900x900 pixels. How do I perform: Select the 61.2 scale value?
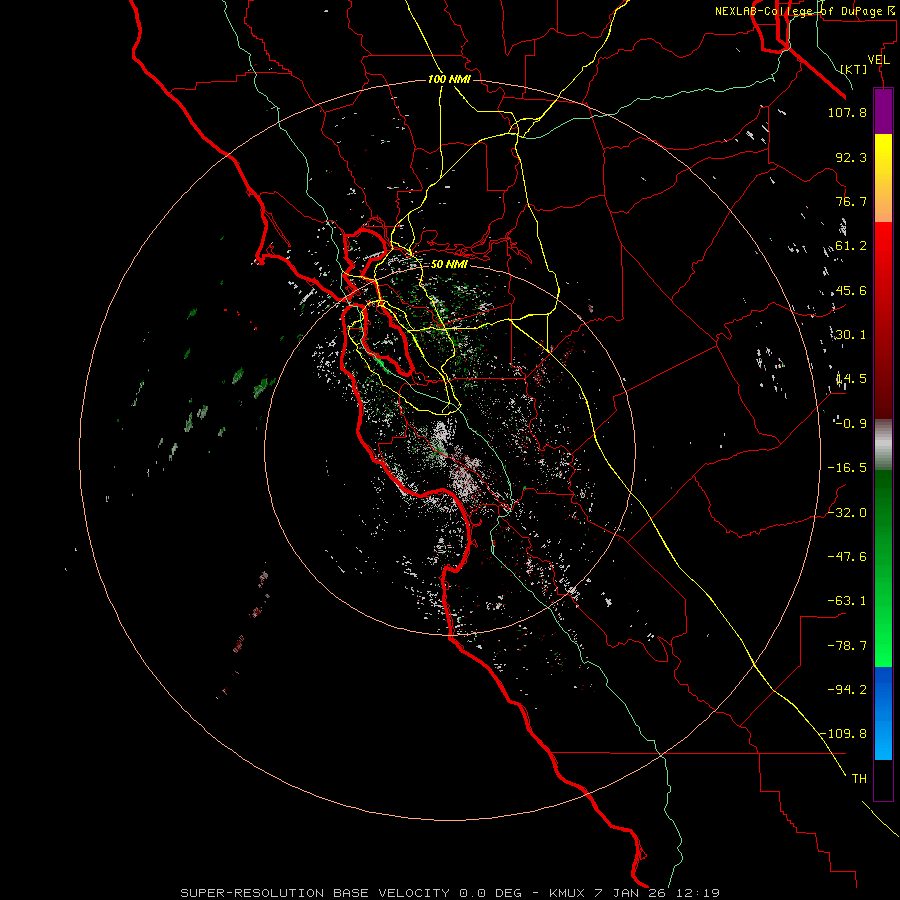tap(851, 246)
